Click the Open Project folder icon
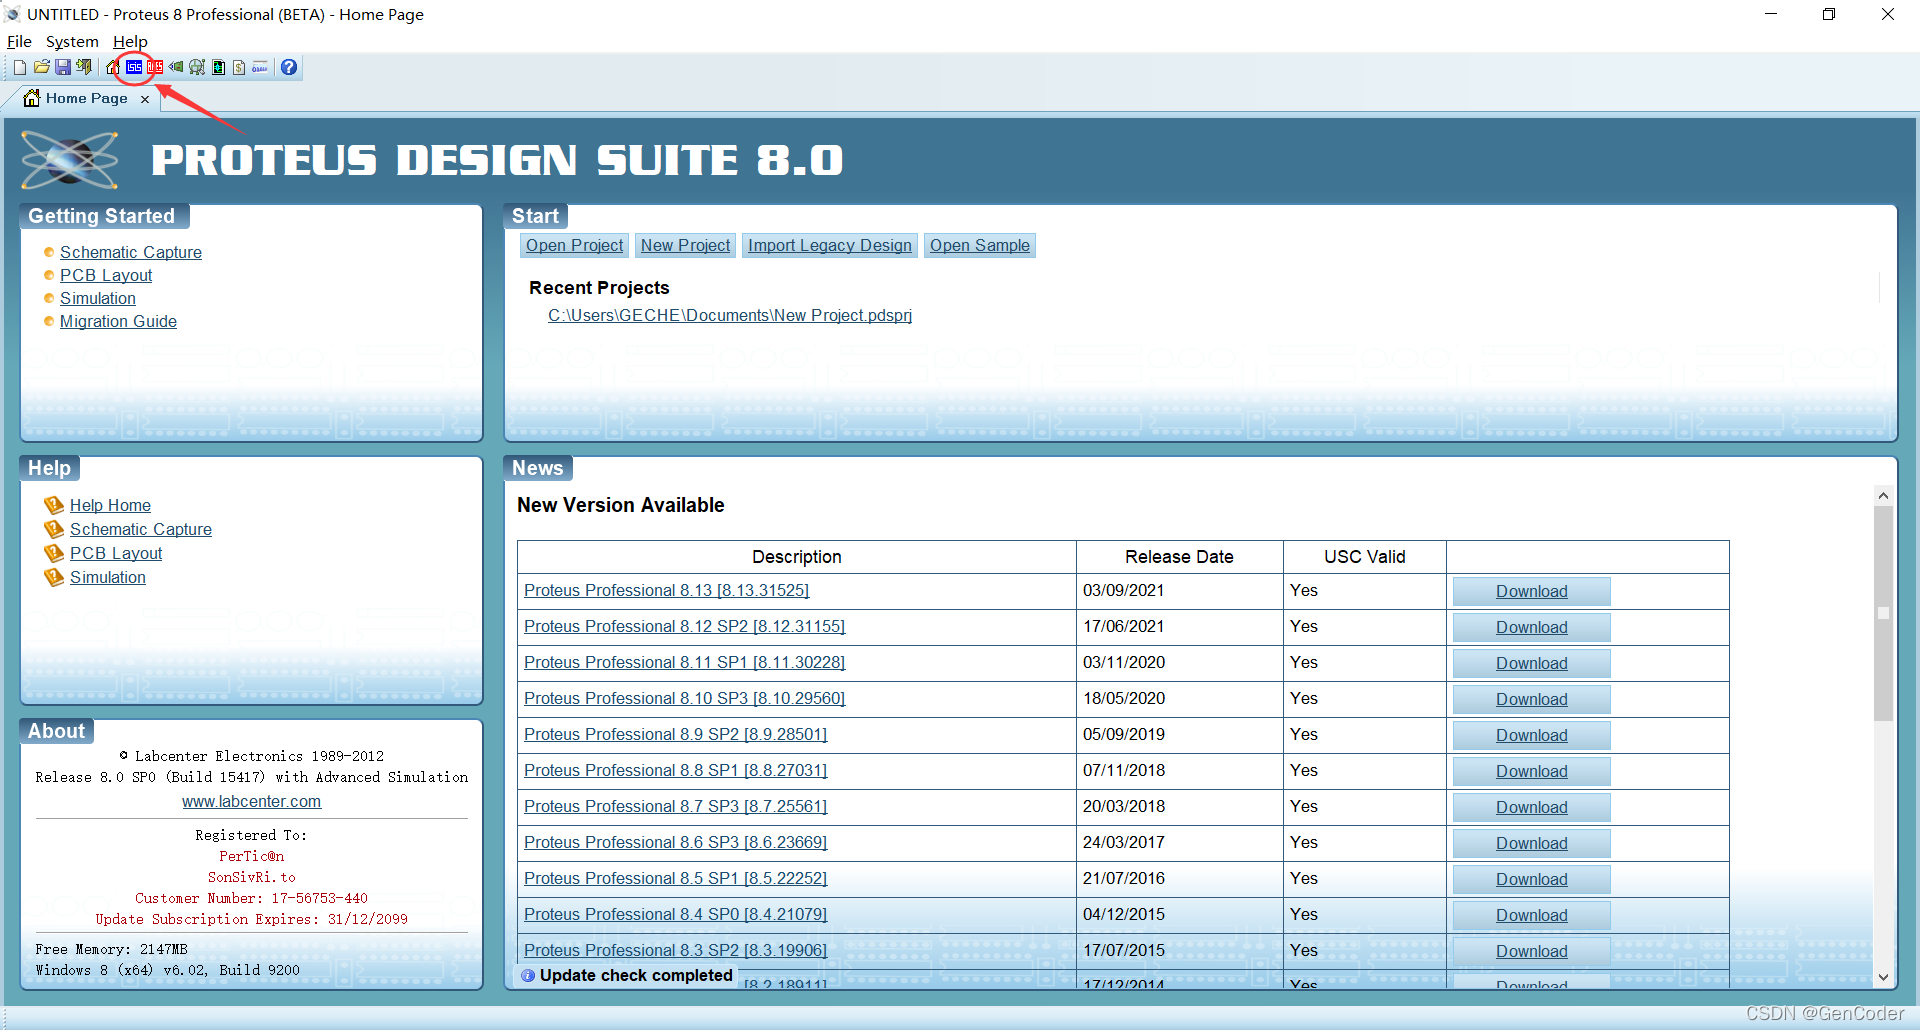This screenshot has height=1030, width=1920. point(42,67)
